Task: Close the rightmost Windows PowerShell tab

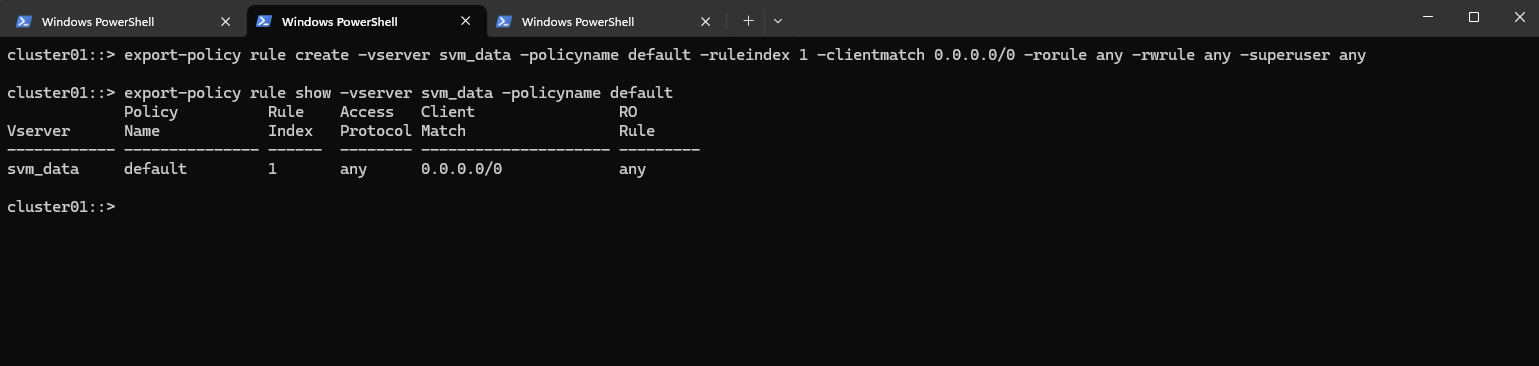Action: pyautogui.click(x=706, y=21)
